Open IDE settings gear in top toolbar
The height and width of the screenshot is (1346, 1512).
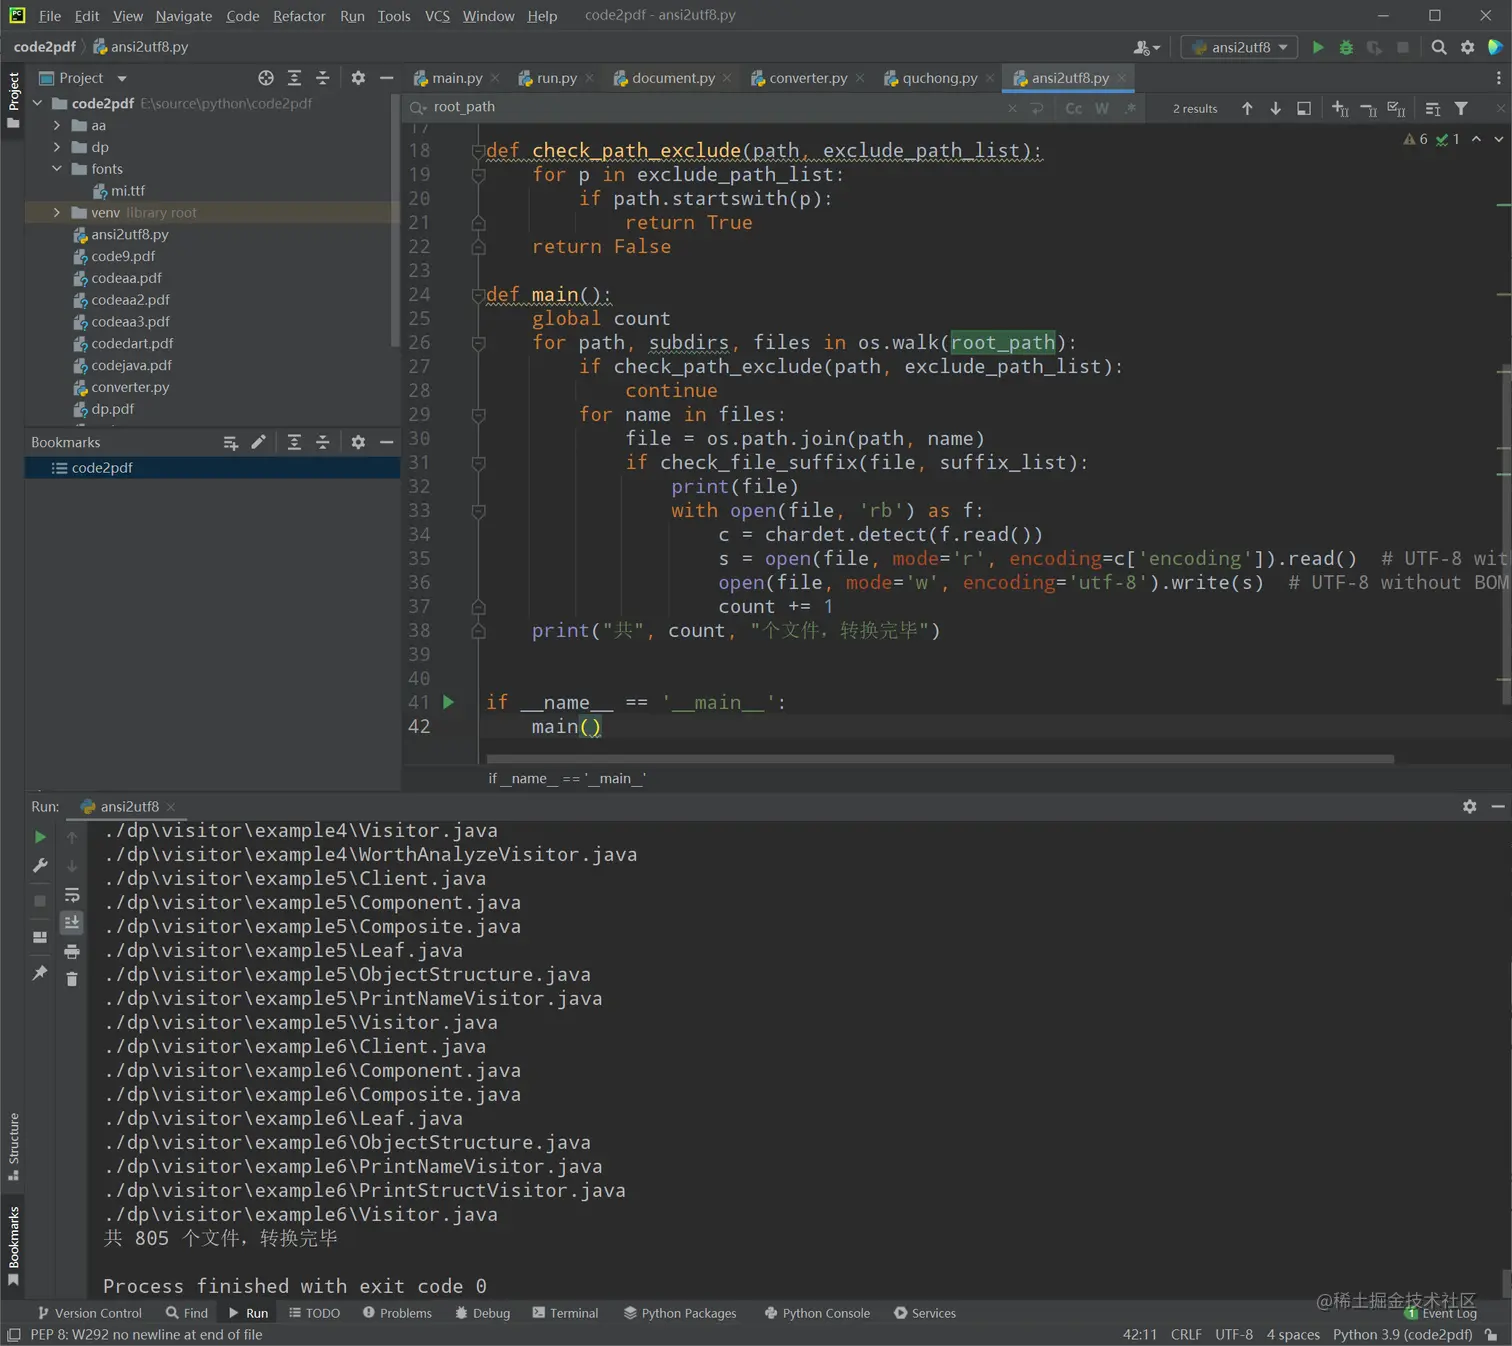[x=1467, y=47]
